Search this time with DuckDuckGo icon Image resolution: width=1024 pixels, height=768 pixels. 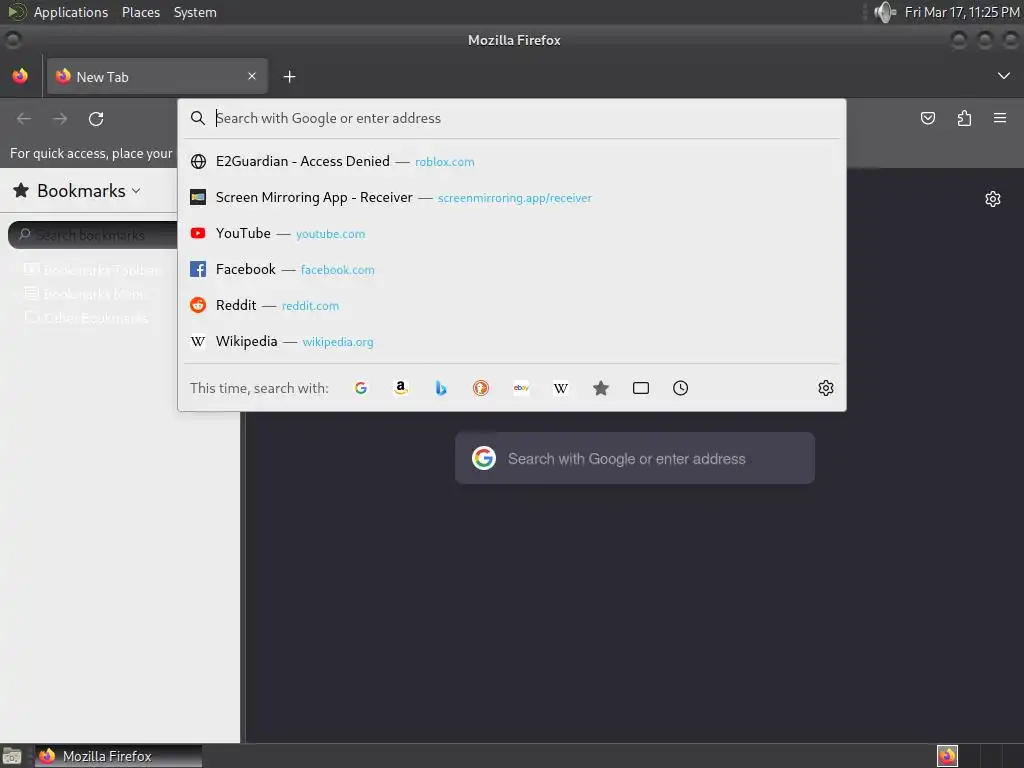[481, 388]
